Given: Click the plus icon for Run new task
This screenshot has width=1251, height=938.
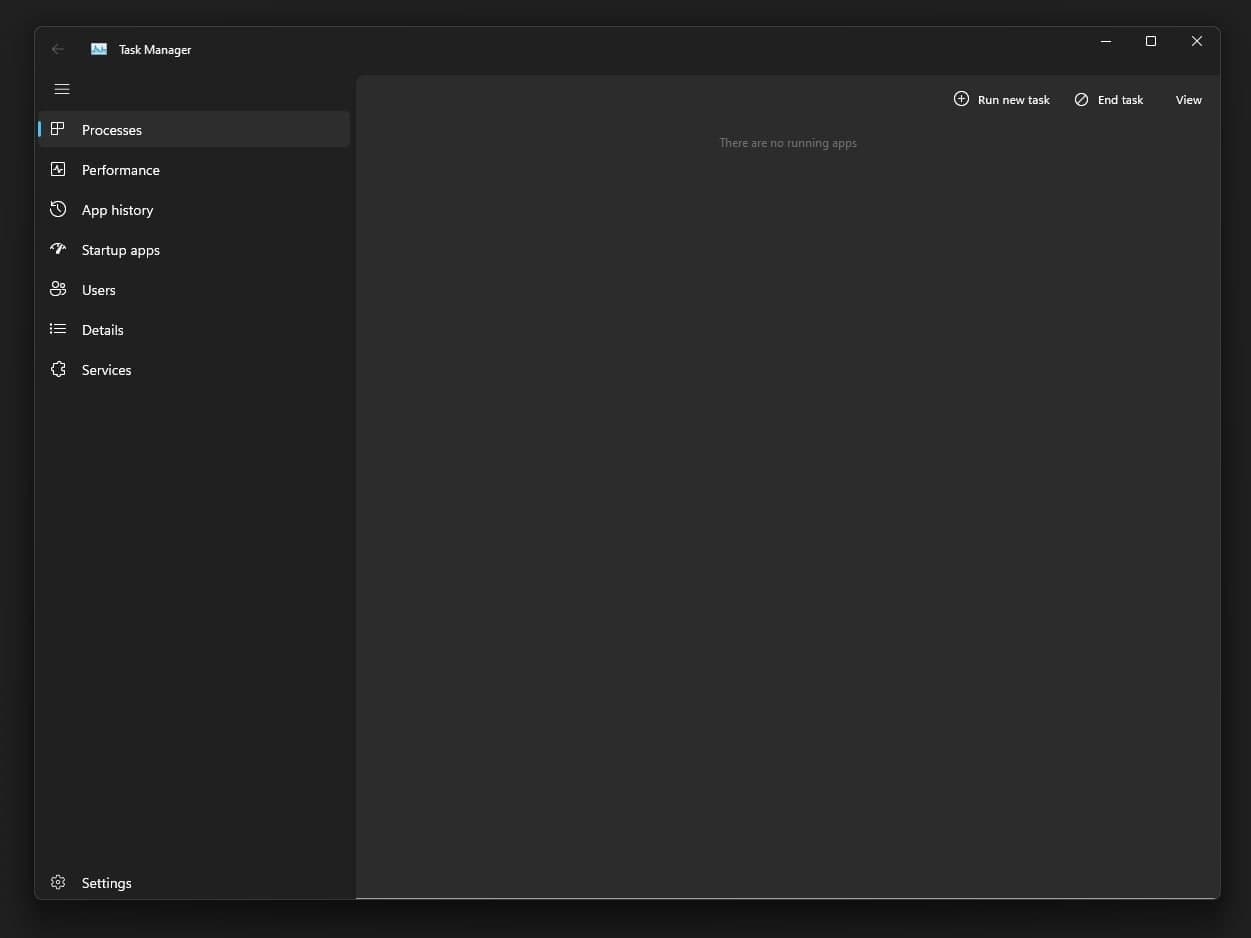Looking at the screenshot, I should (x=961, y=99).
